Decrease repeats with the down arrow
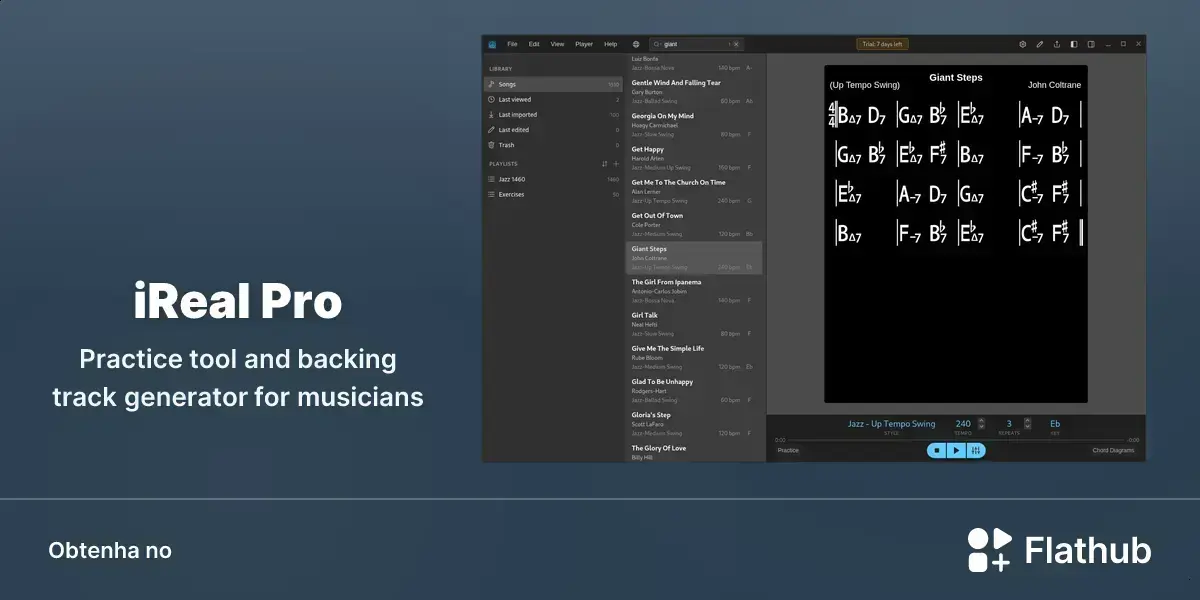 1025,428
